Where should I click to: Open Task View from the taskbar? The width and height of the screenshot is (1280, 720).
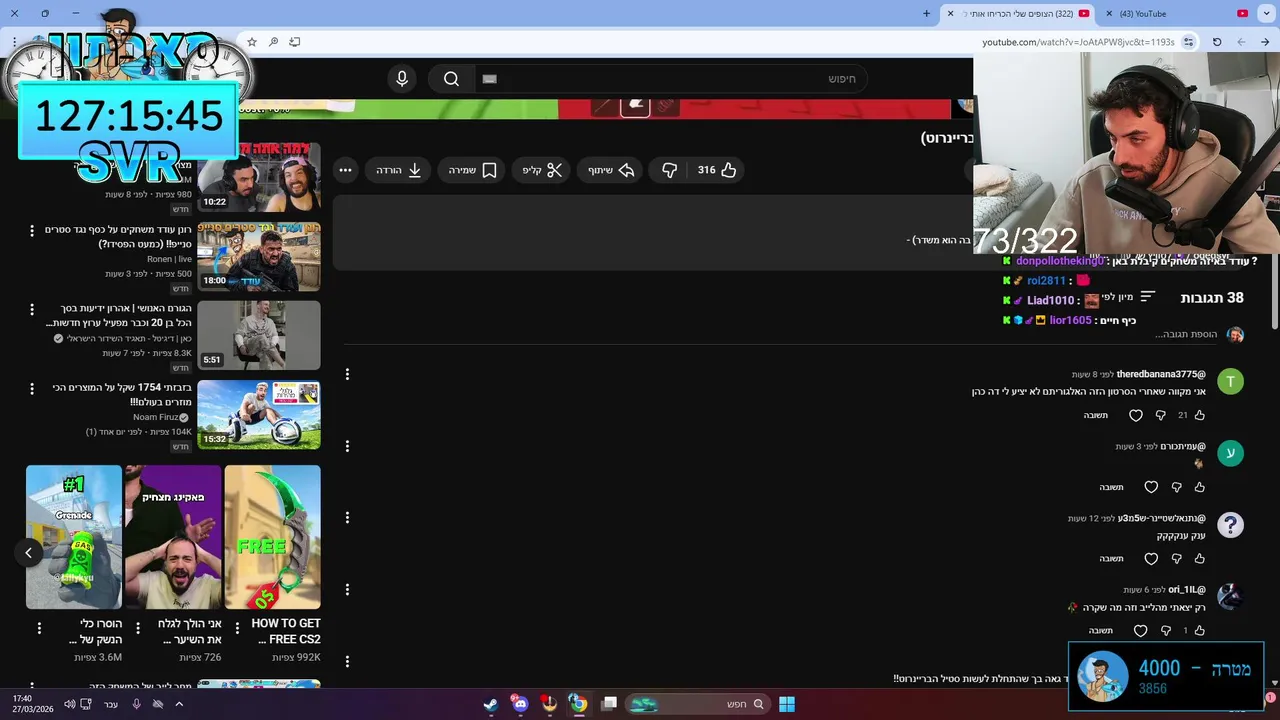(x=608, y=704)
